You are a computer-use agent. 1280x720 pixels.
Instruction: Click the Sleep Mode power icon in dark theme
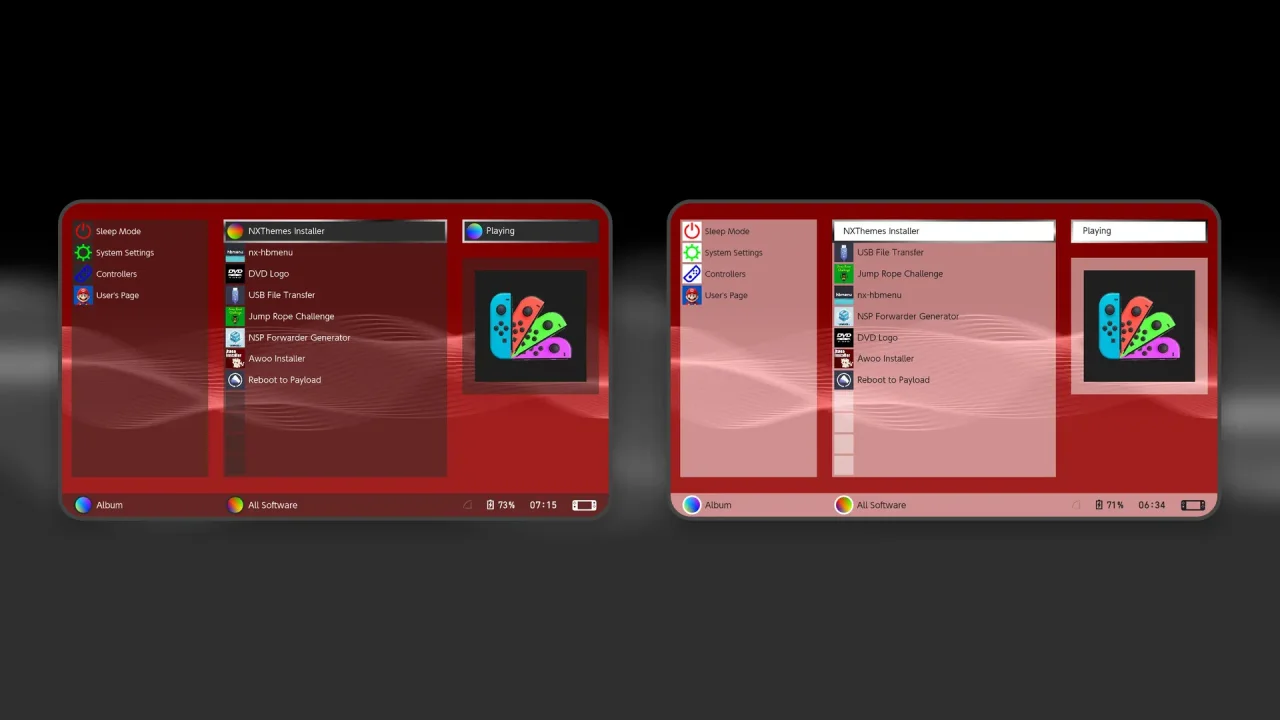[x=83, y=231]
